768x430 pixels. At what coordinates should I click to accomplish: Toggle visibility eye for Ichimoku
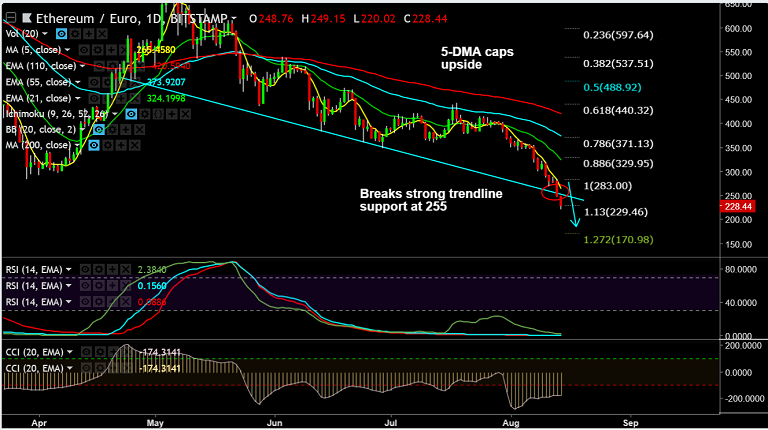[x=131, y=114]
